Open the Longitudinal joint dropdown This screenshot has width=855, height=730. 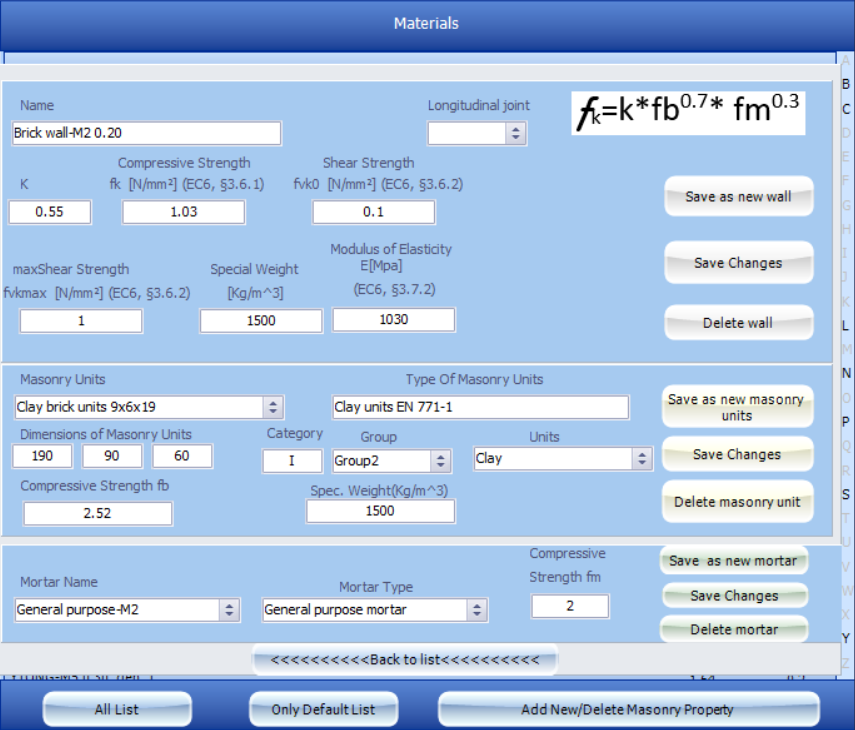click(x=515, y=133)
